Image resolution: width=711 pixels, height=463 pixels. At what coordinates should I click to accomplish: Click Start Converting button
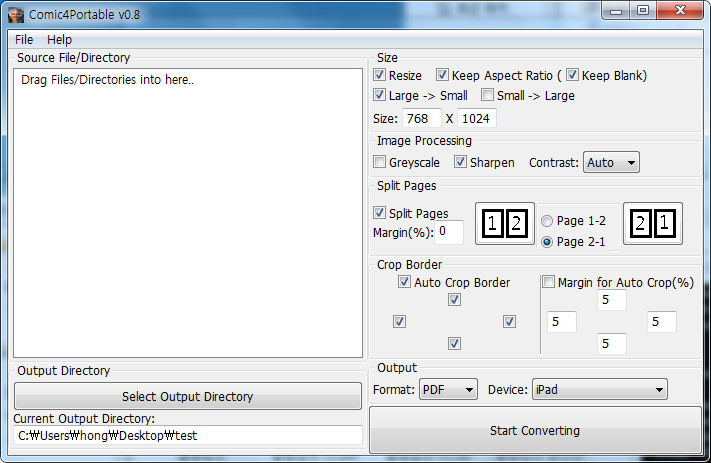535,430
